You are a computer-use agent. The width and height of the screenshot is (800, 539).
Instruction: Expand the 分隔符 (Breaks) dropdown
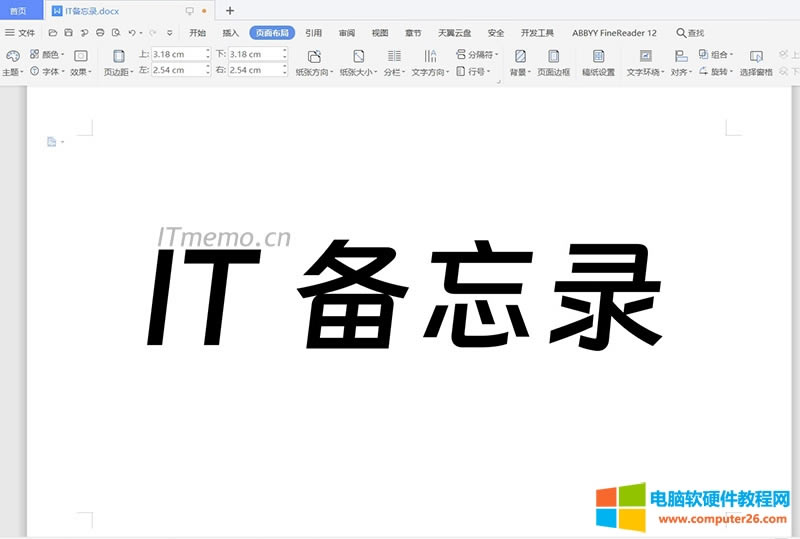[x=476, y=54]
